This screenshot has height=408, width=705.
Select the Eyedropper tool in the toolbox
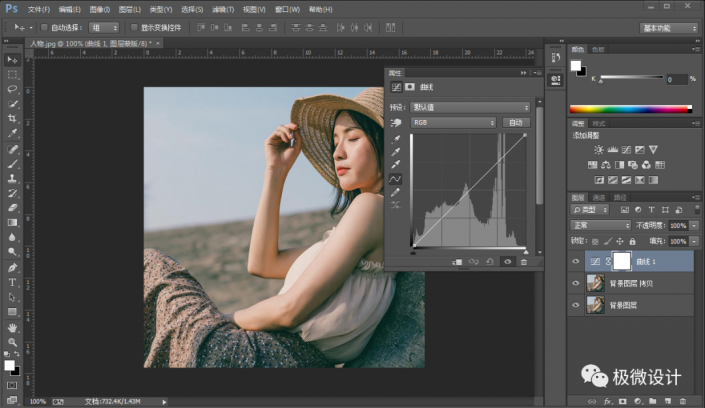tap(13, 133)
